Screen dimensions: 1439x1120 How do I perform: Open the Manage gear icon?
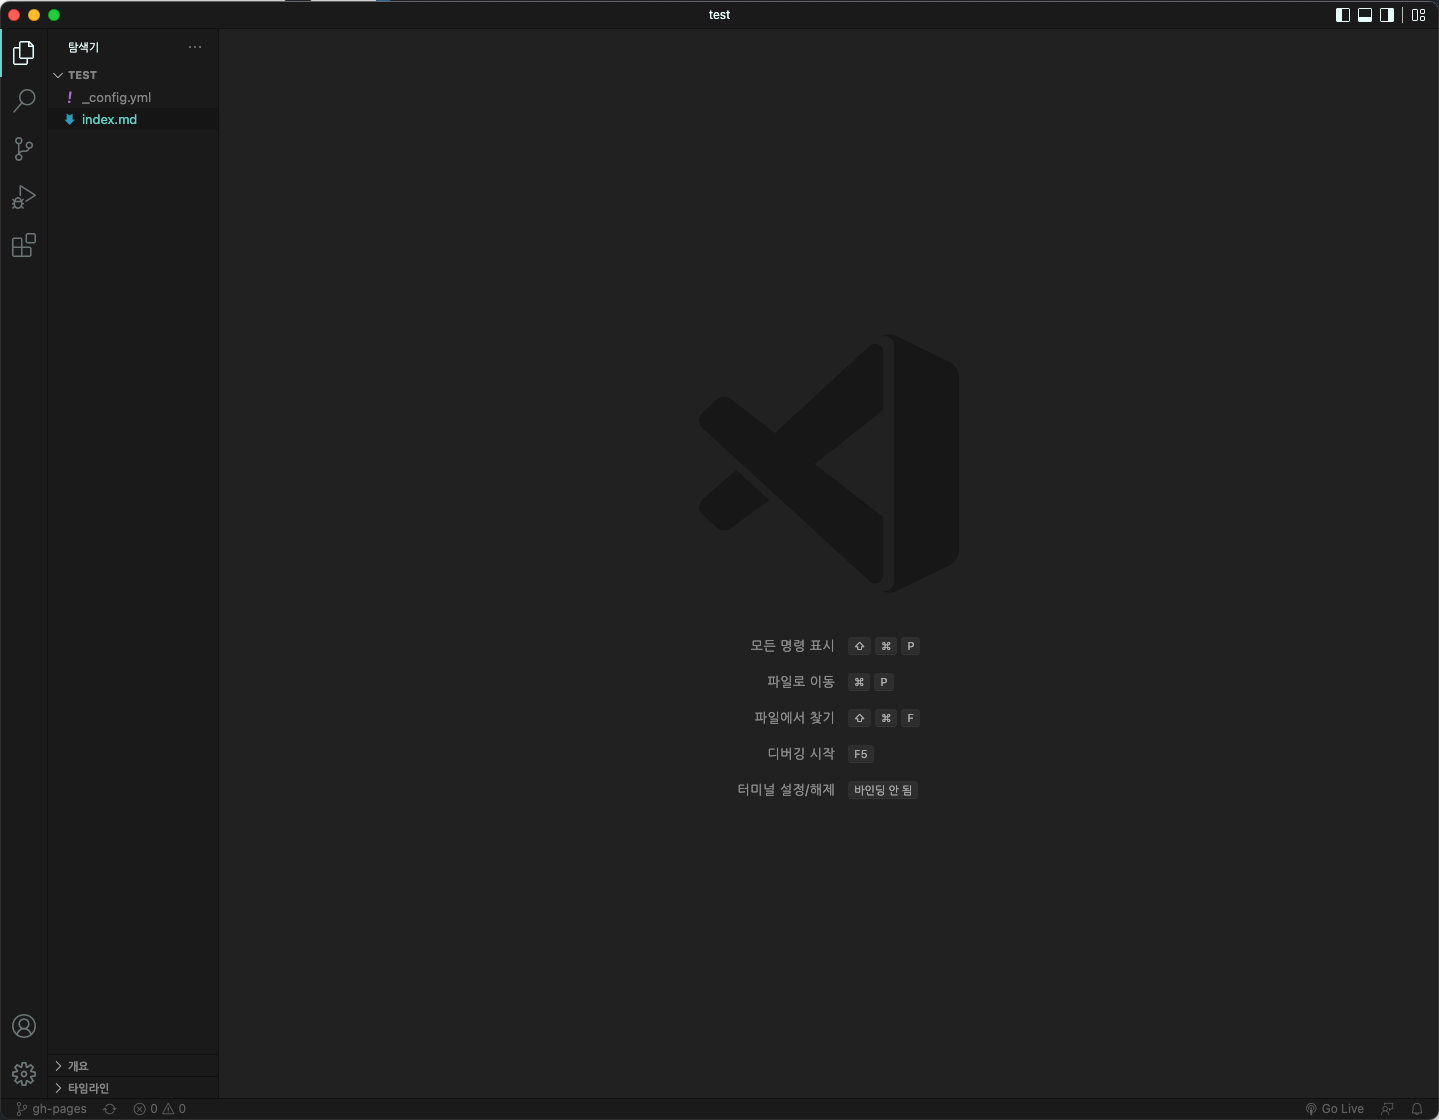24,1074
